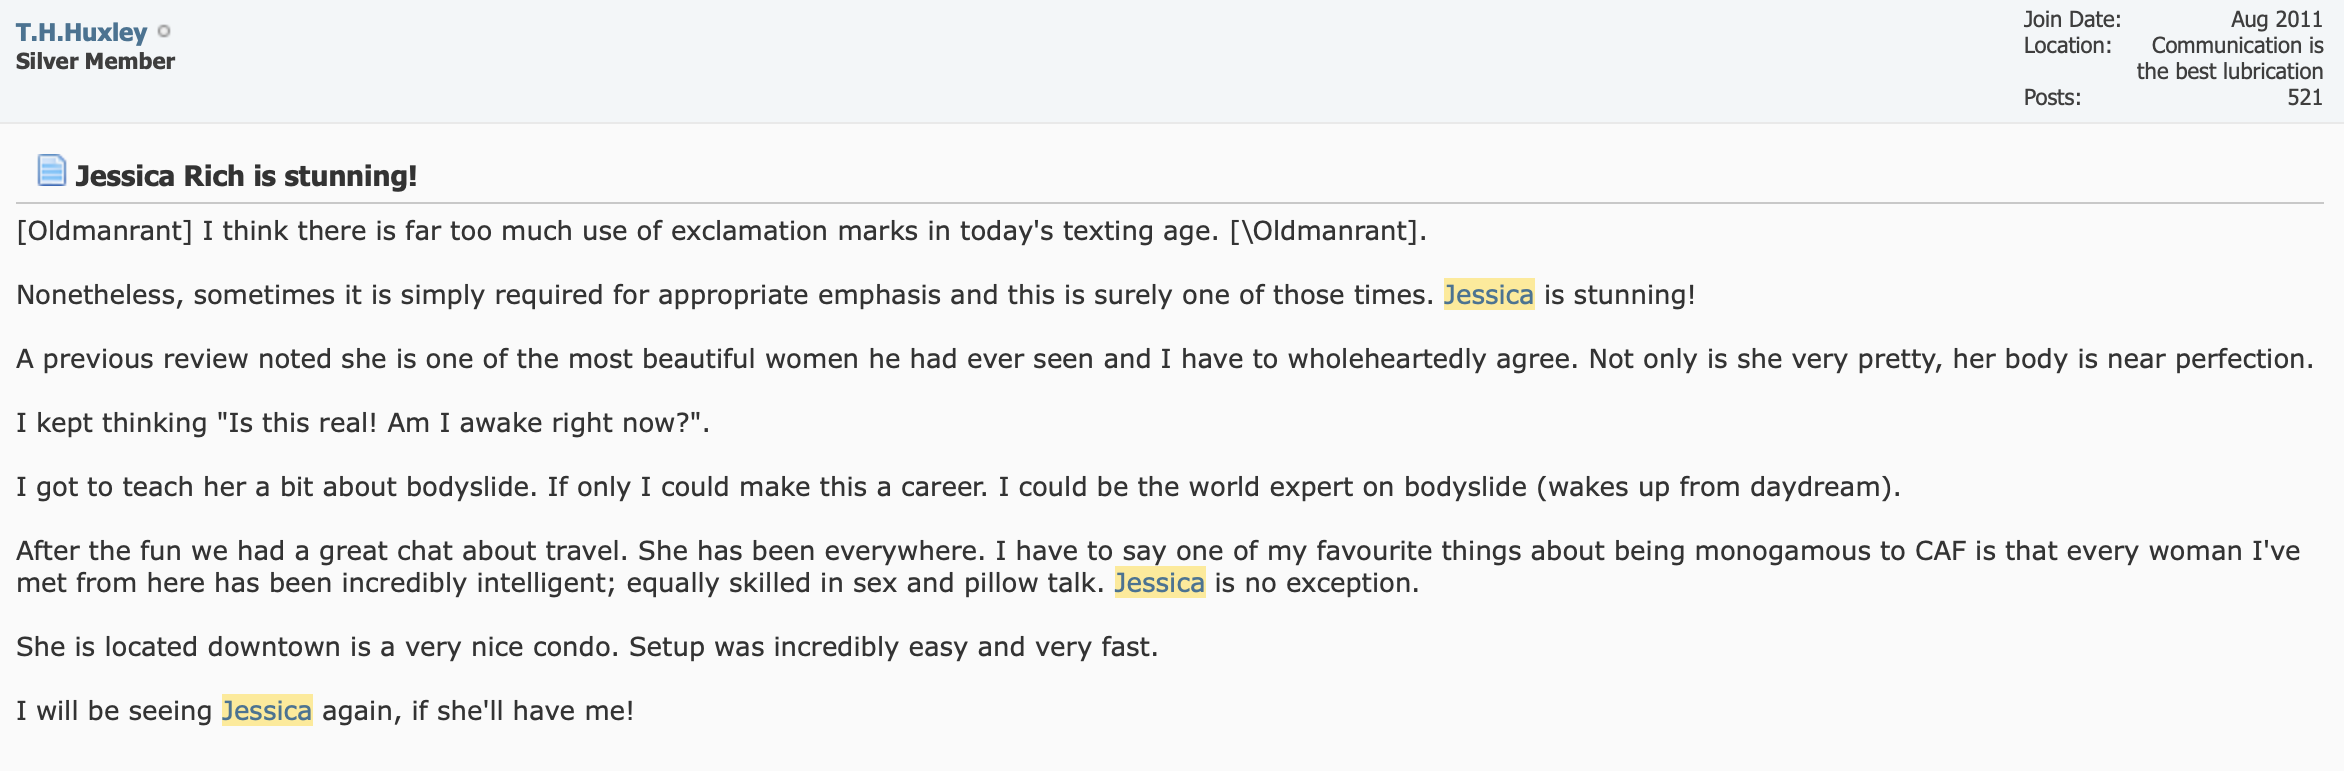Click the line "She is located downtown"
The width and height of the screenshot is (2344, 771).
587,647
